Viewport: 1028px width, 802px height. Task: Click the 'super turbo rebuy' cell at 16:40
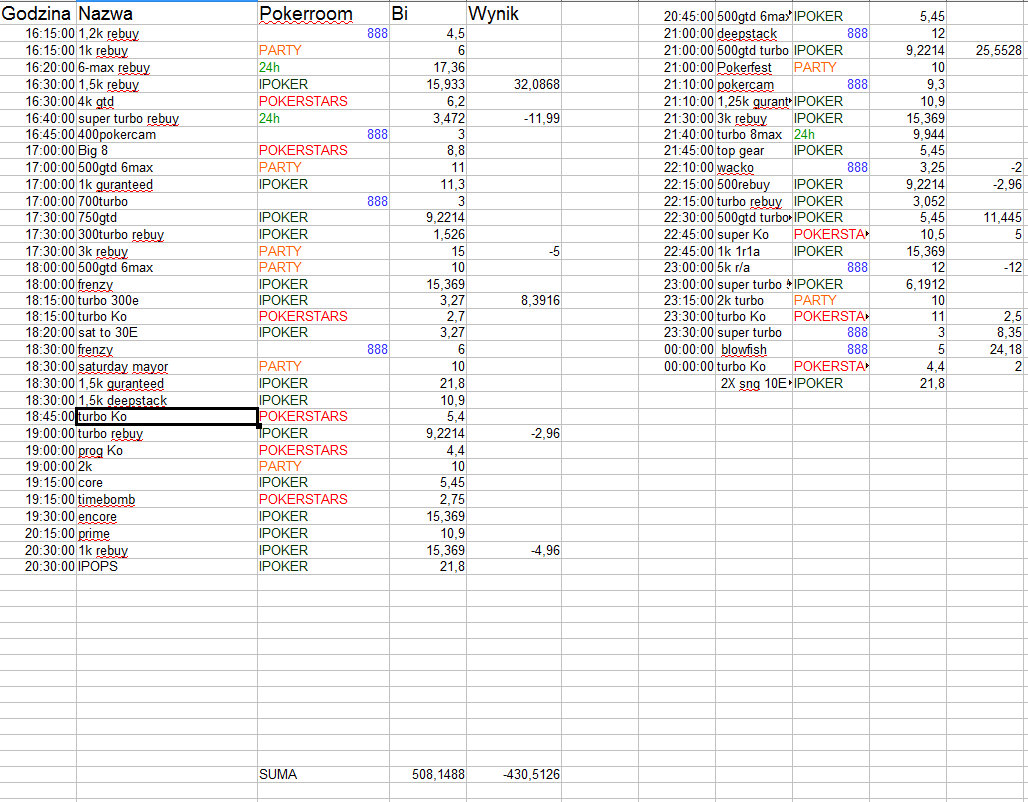(167, 119)
